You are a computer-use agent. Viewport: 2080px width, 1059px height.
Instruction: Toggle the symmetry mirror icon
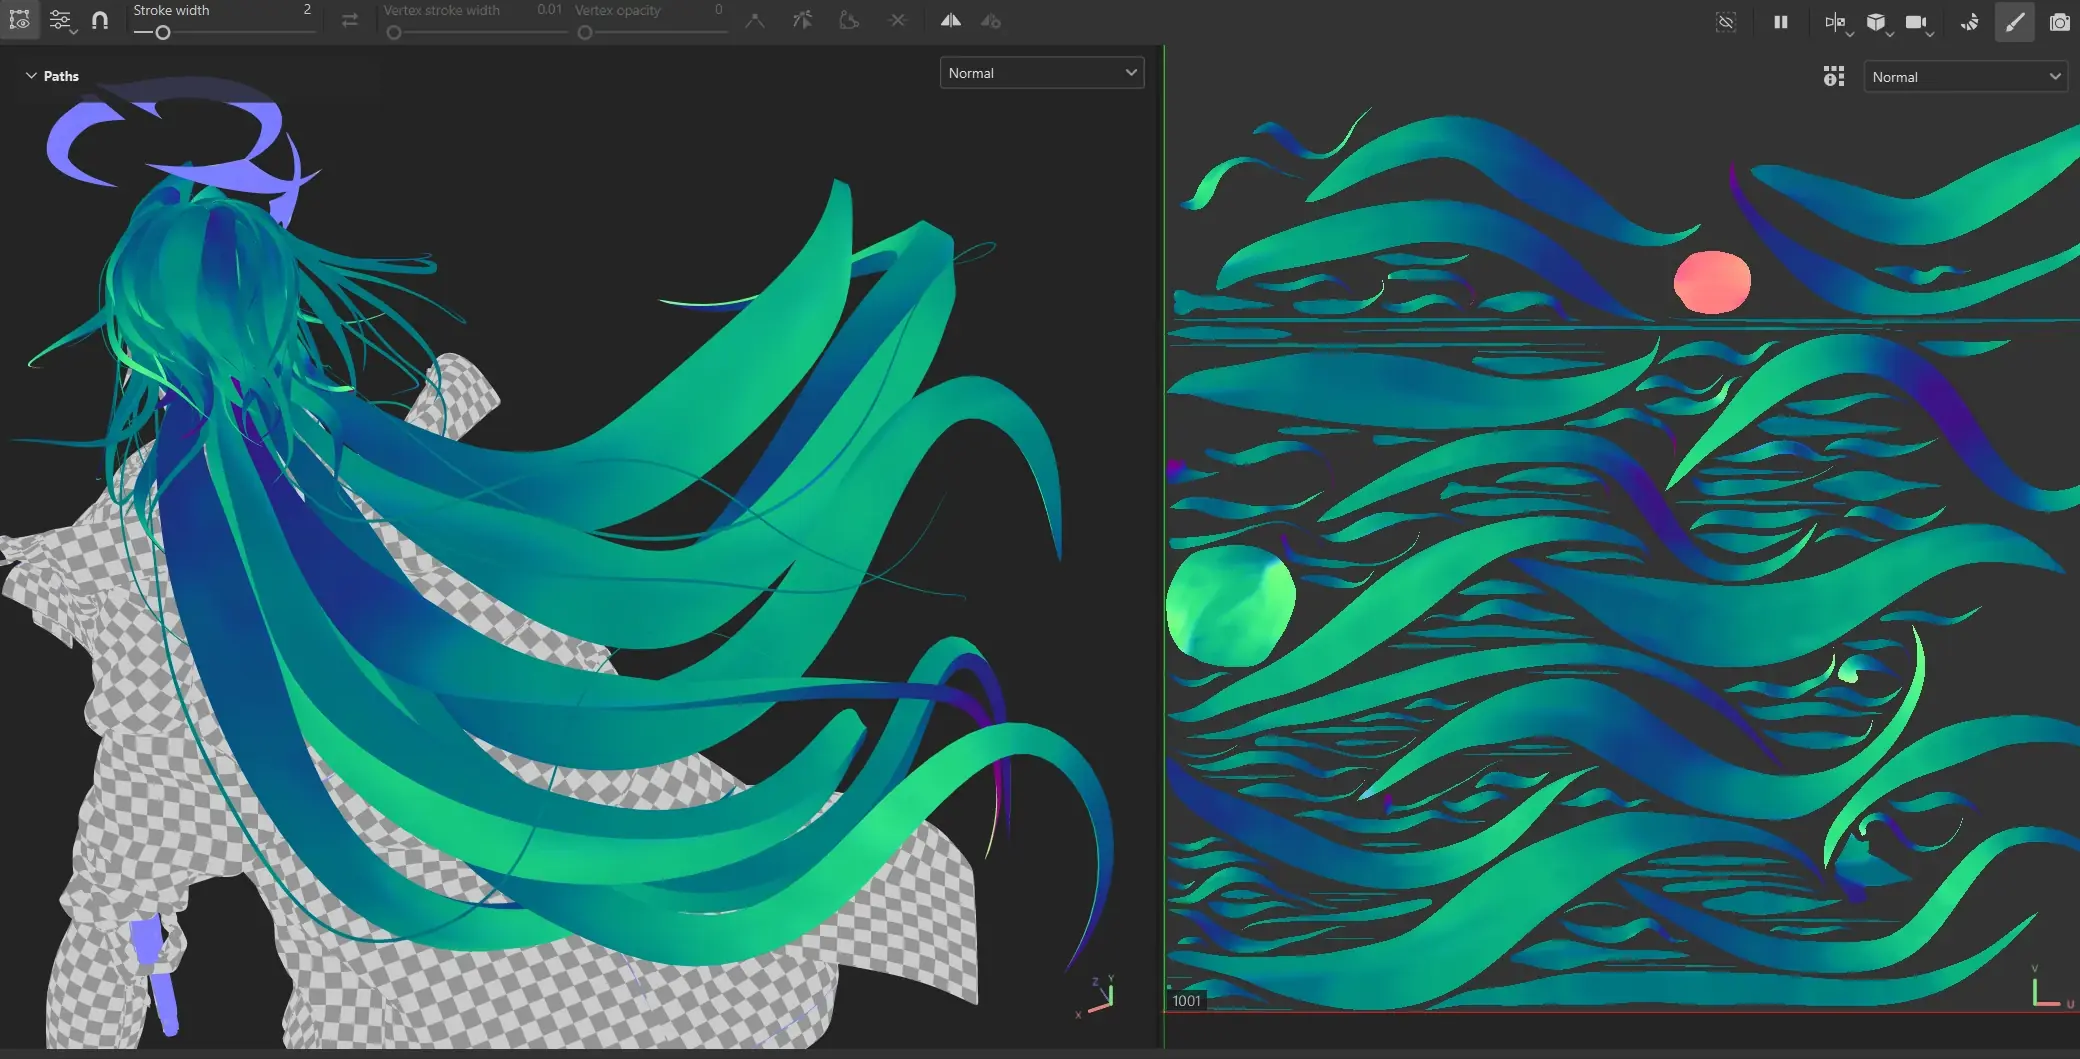[x=950, y=20]
